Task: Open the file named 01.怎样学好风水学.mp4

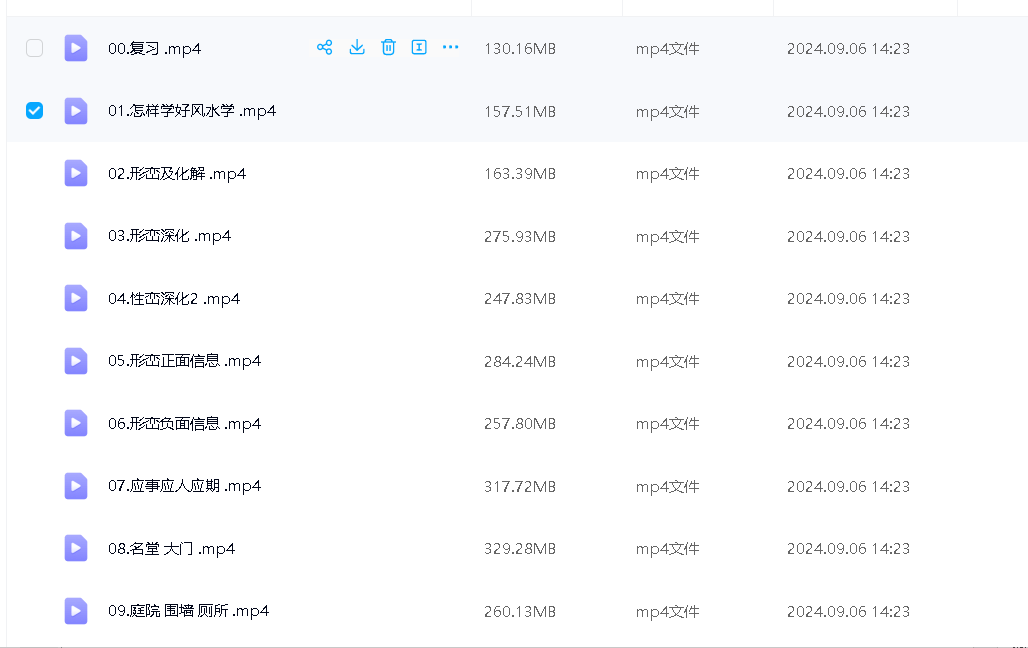Action: click(x=191, y=111)
